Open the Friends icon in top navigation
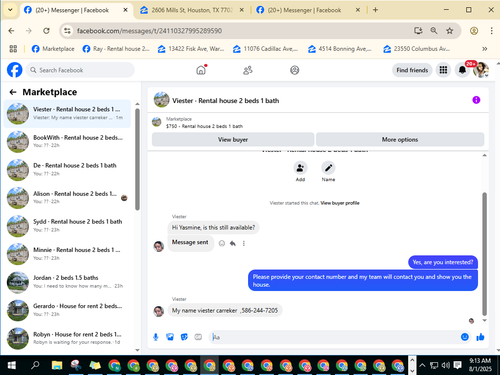500x375 pixels. [x=248, y=70]
